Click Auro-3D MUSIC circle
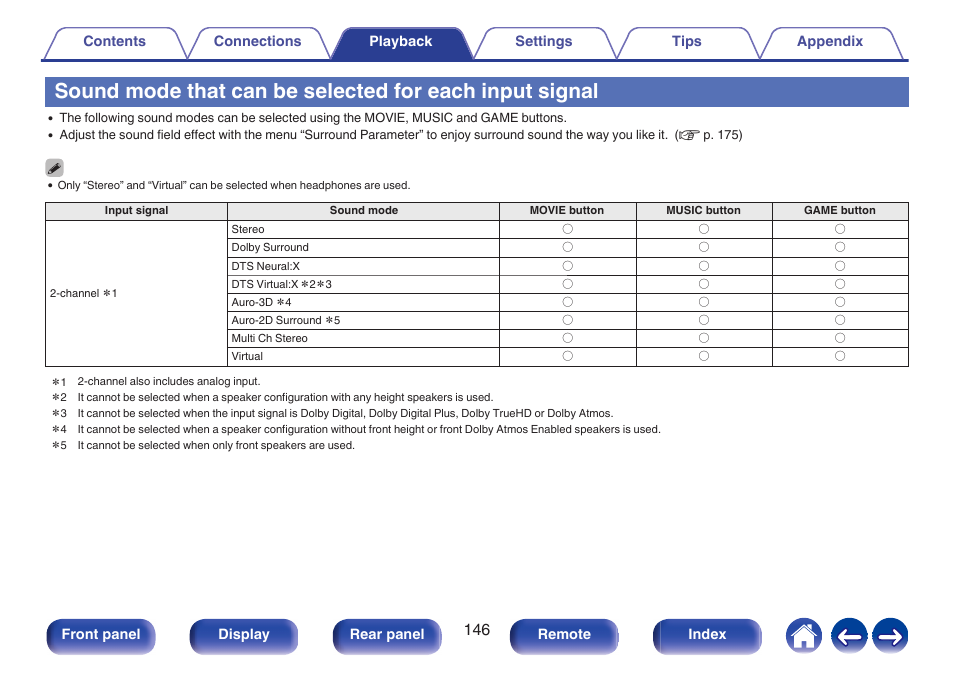This screenshot has width=954, height=673. (x=704, y=302)
